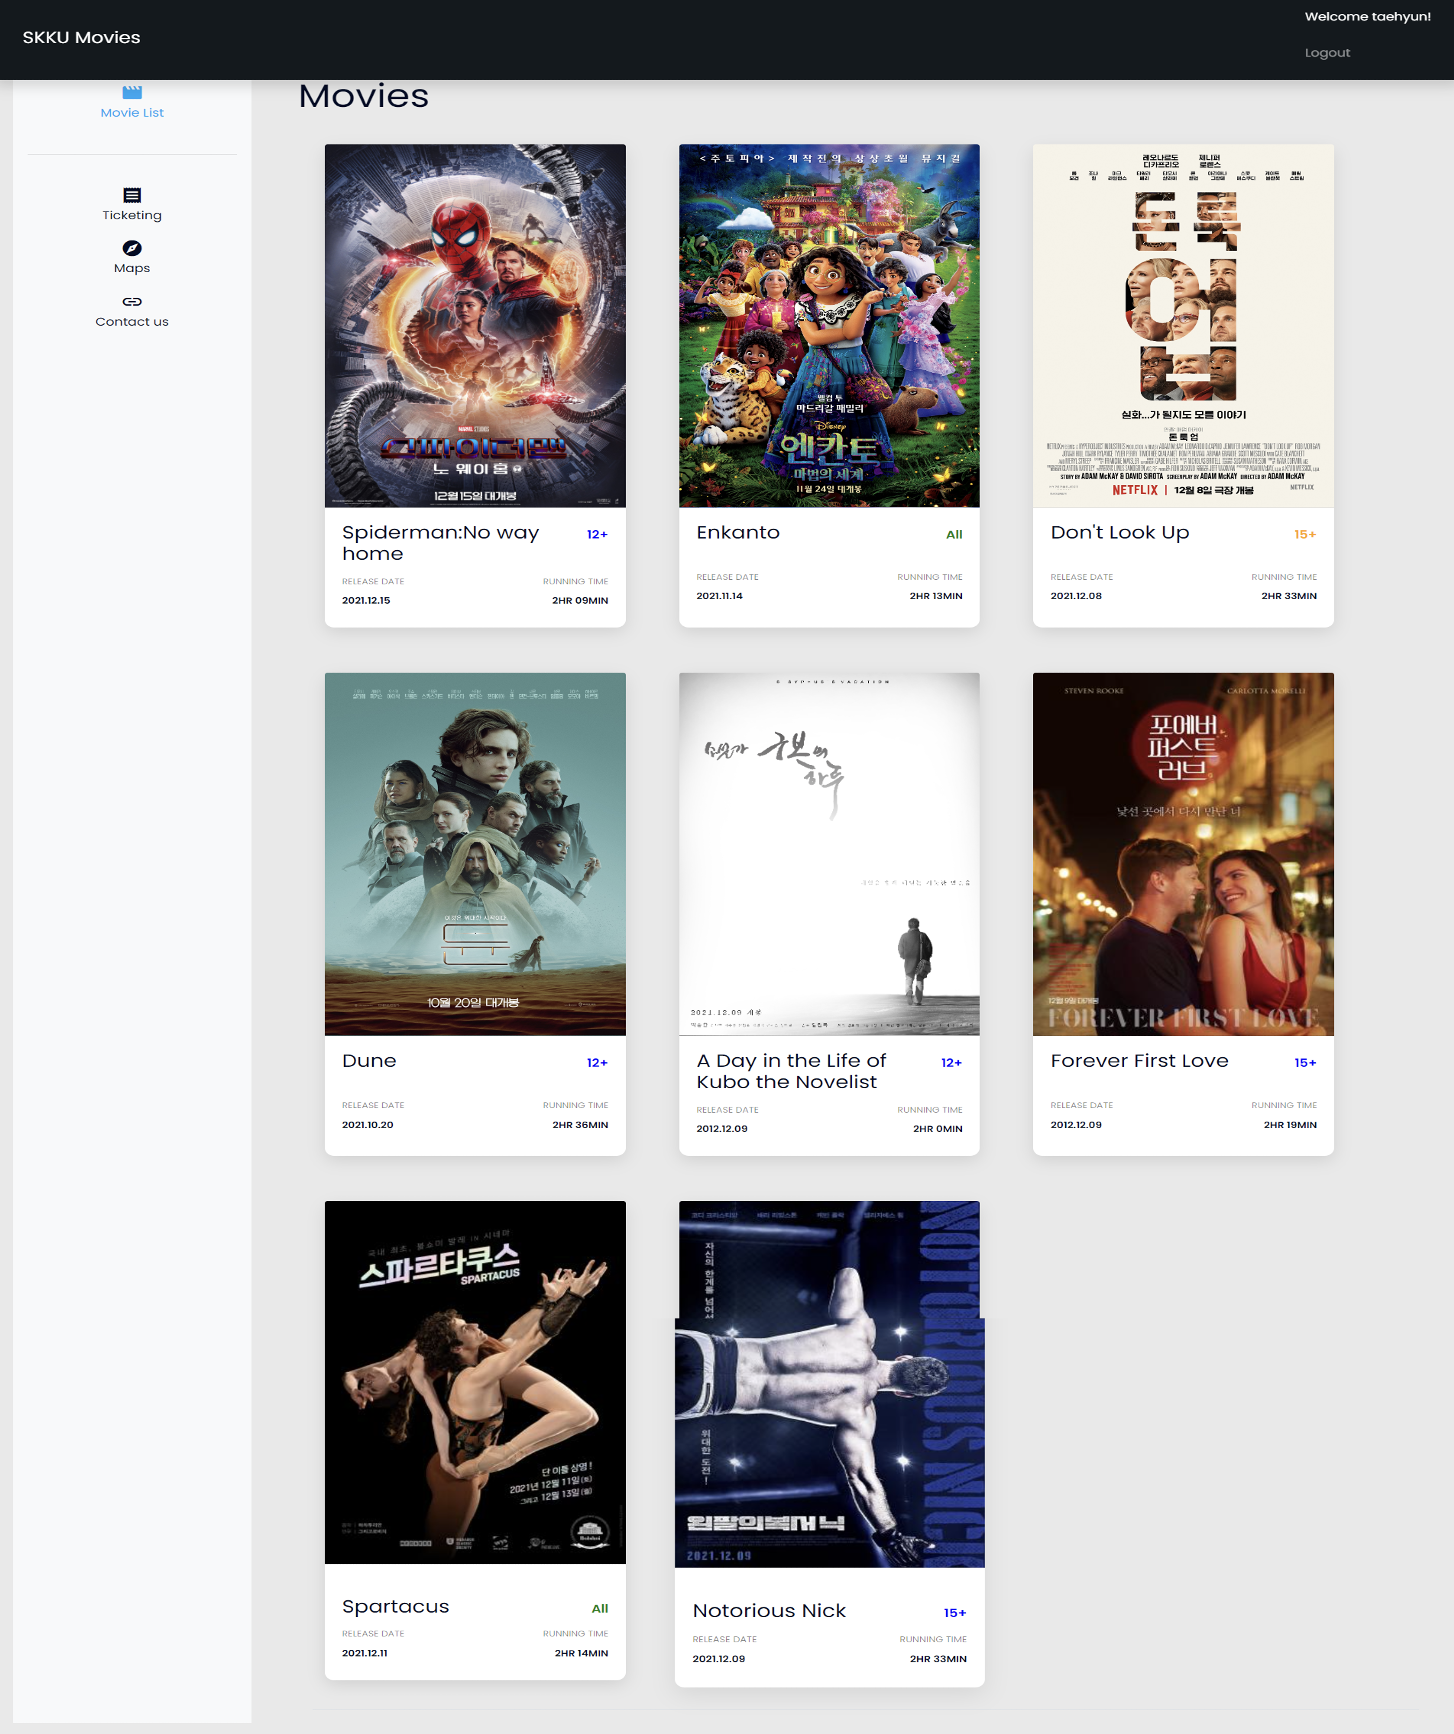1454x1734 pixels.
Task: Open the Dune movie poster
Action: tap(475, 854)
